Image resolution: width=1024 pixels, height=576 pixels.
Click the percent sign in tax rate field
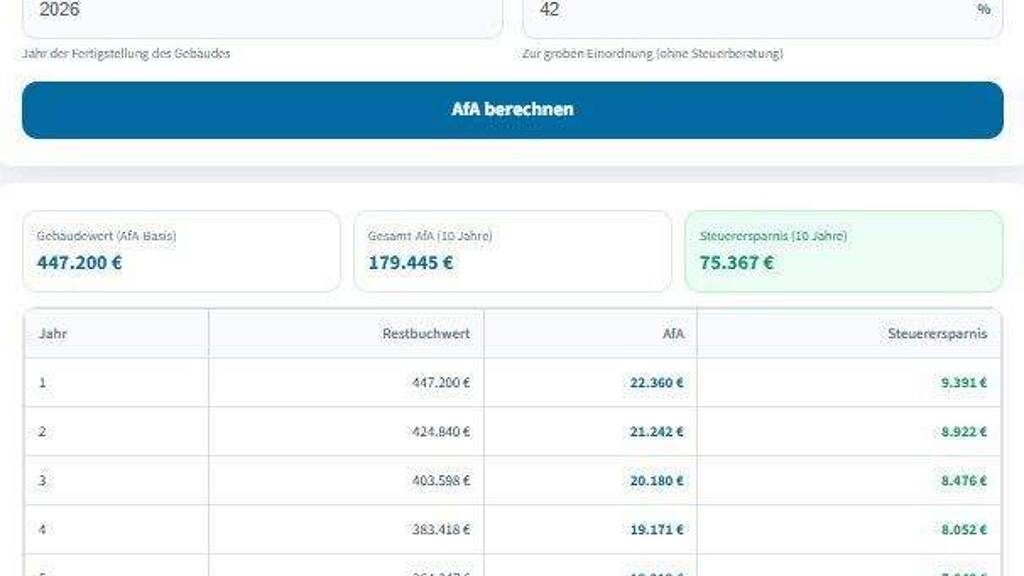(983, 10)
